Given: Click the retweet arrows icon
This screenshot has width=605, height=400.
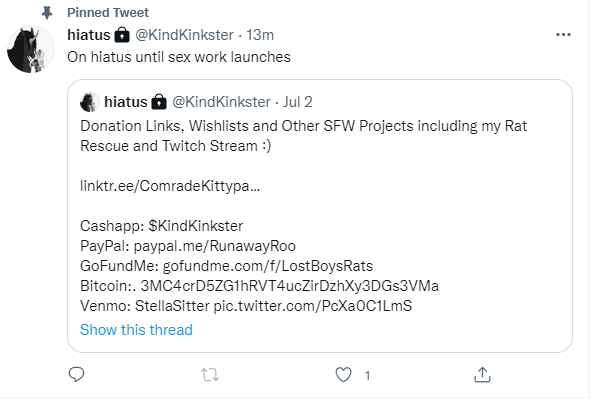Looking at the screenshot, I should (210, 375).
